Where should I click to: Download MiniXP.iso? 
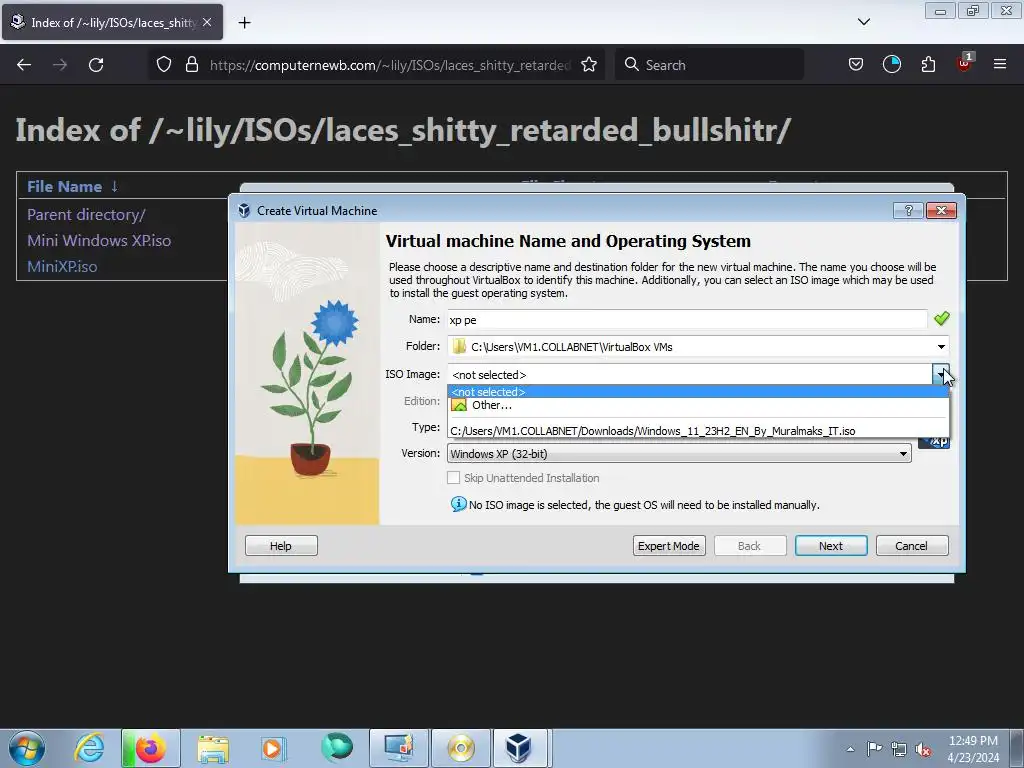point(62,266)
